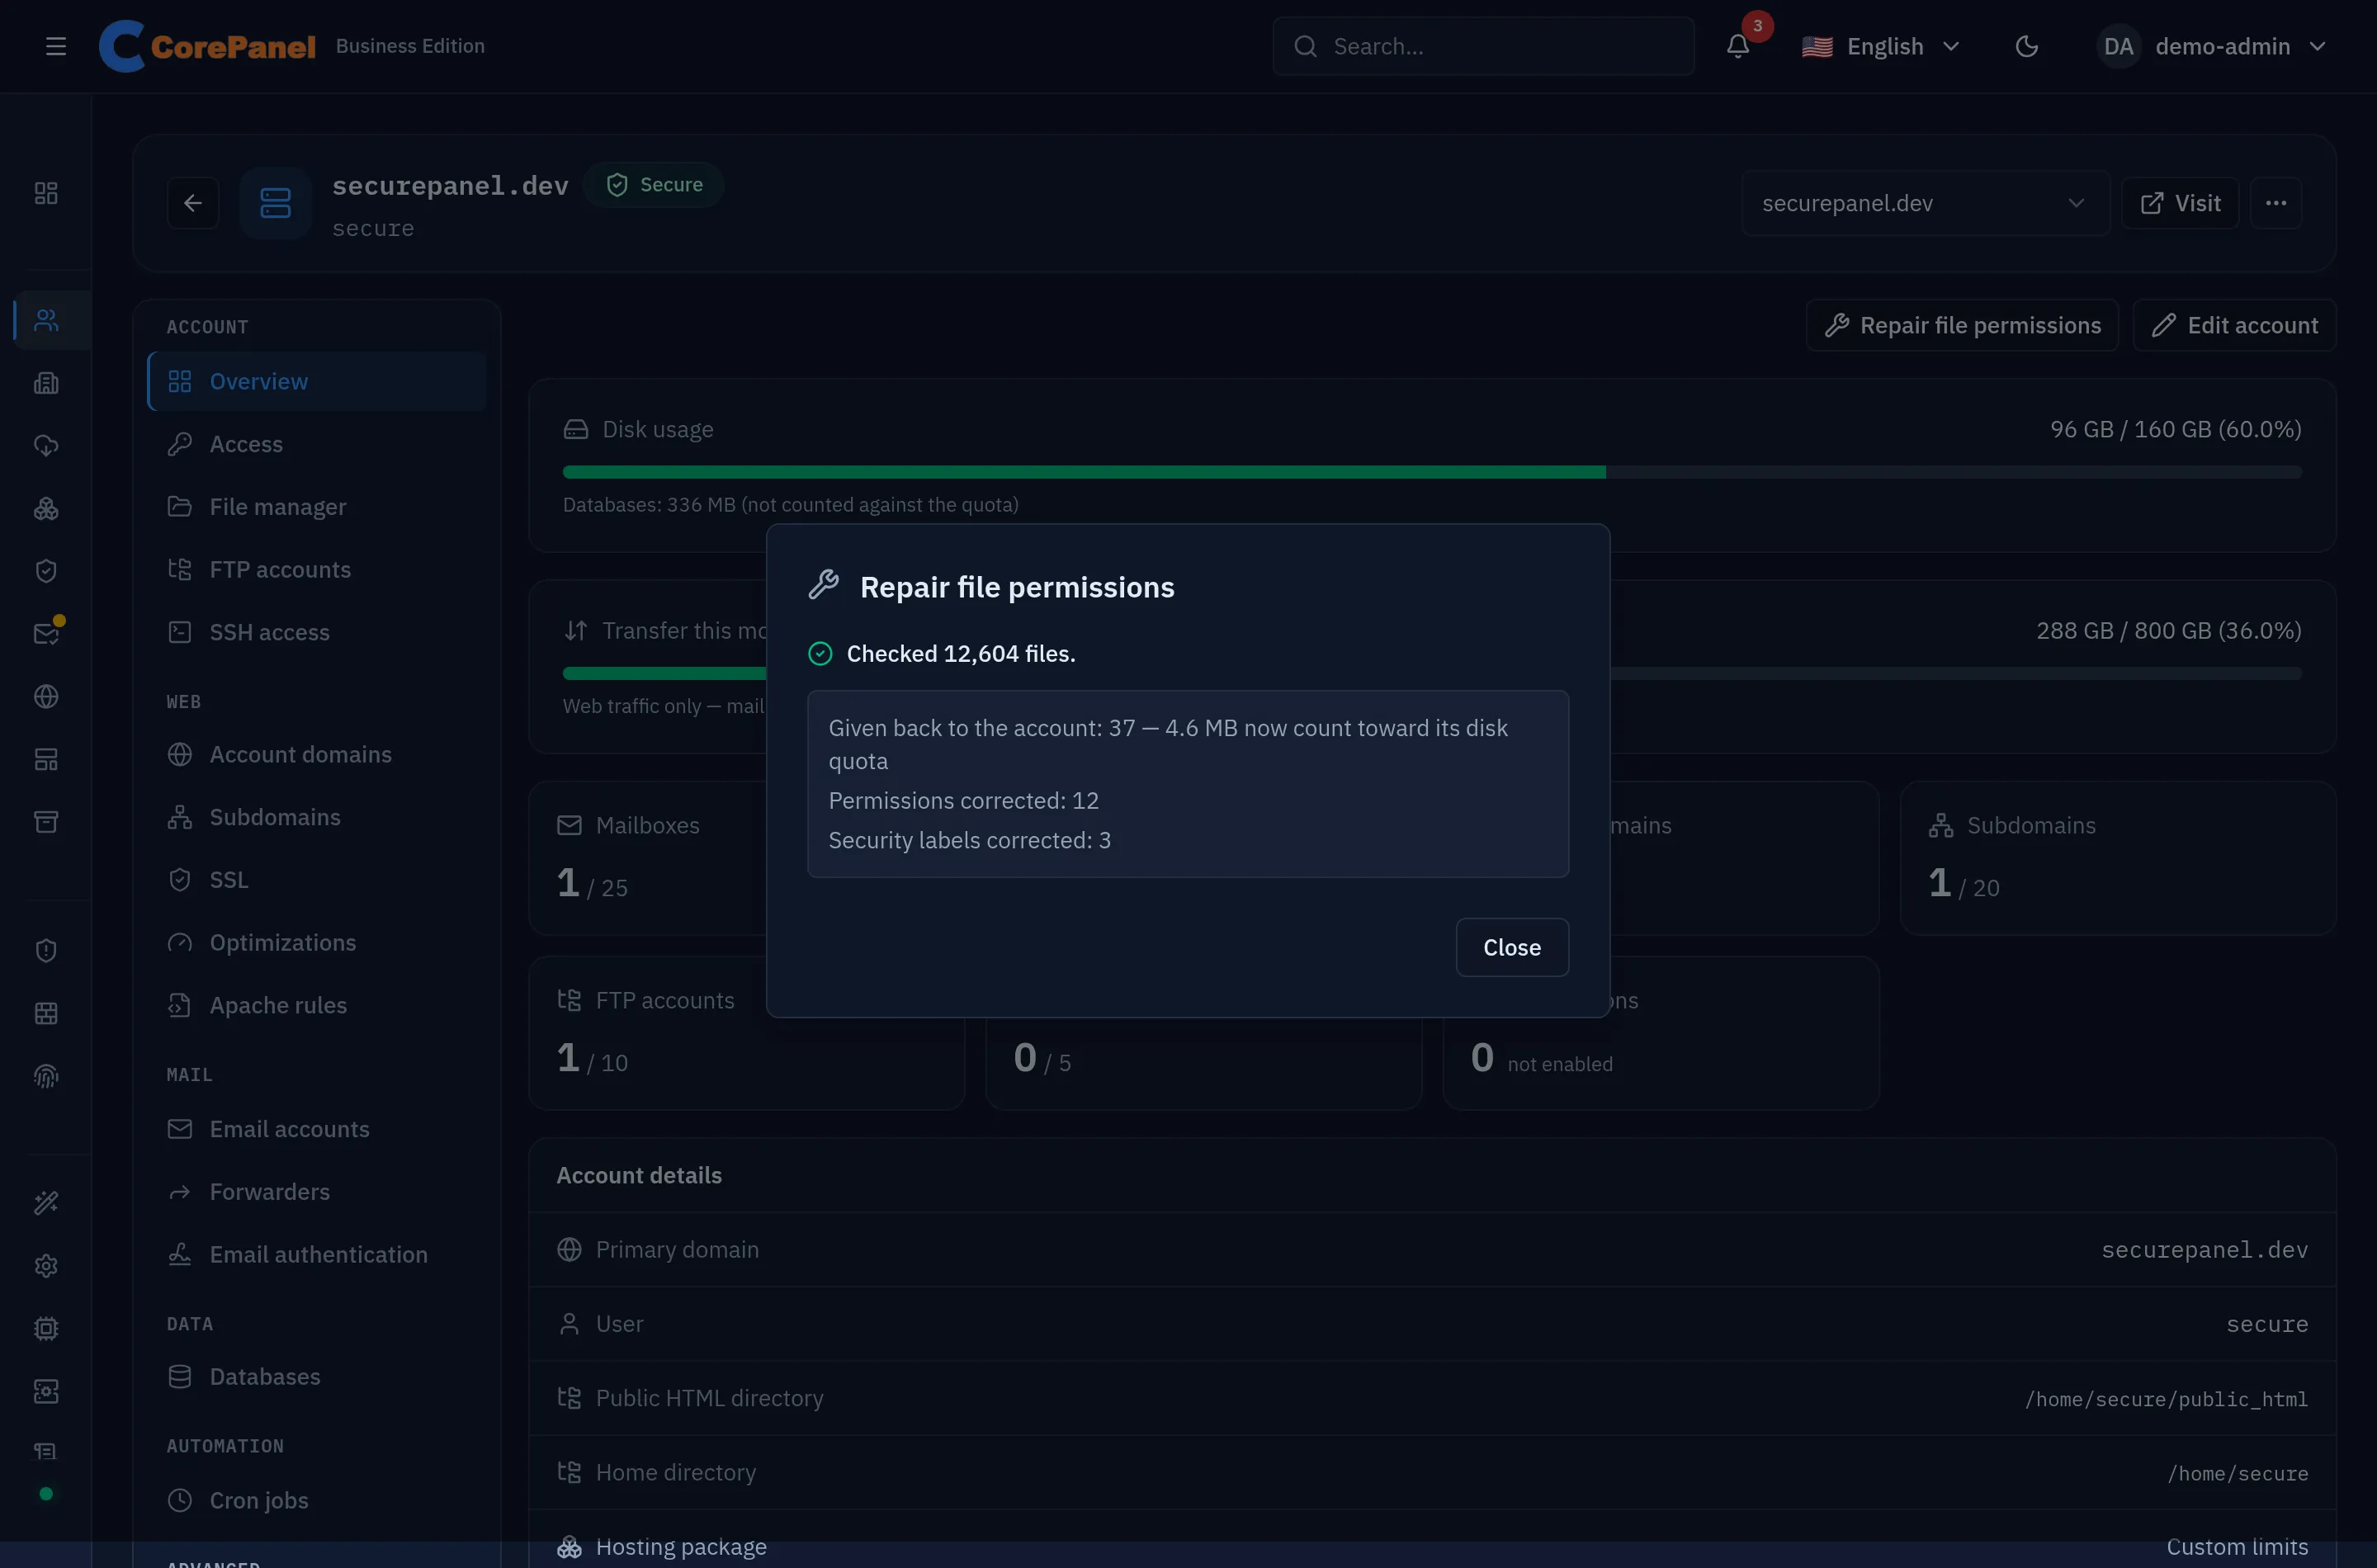2377x1568 pixels.
Task: Click the CPU chip icon in the left rail
Action: pos(46,1328)
